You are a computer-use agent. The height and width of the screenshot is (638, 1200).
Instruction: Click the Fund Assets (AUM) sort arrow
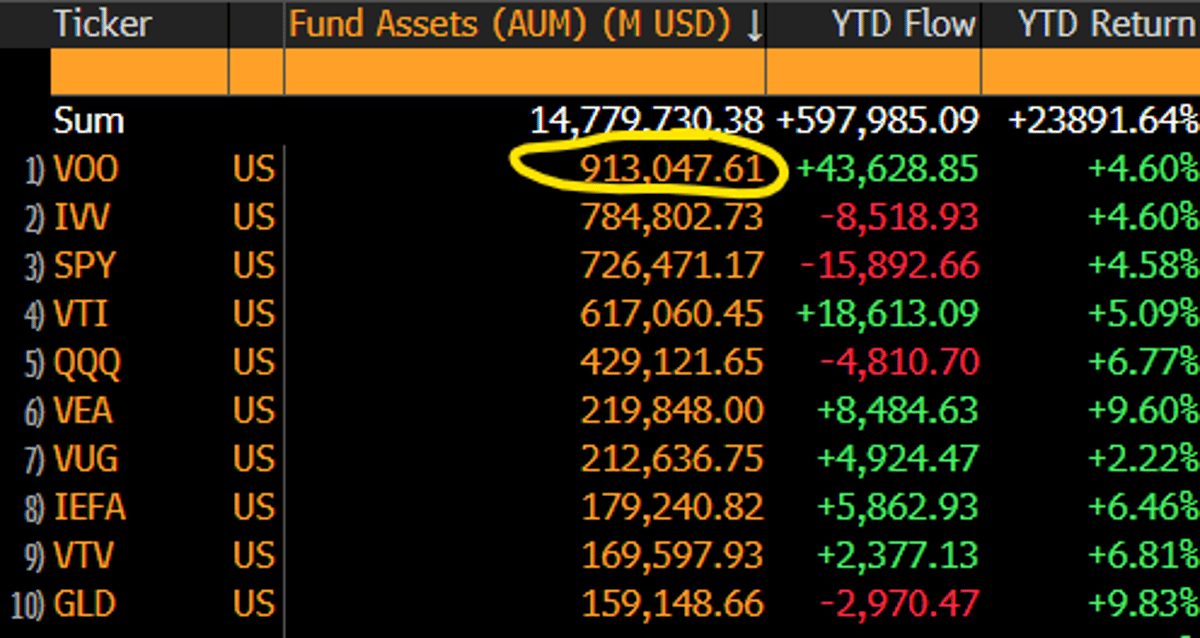755,24
